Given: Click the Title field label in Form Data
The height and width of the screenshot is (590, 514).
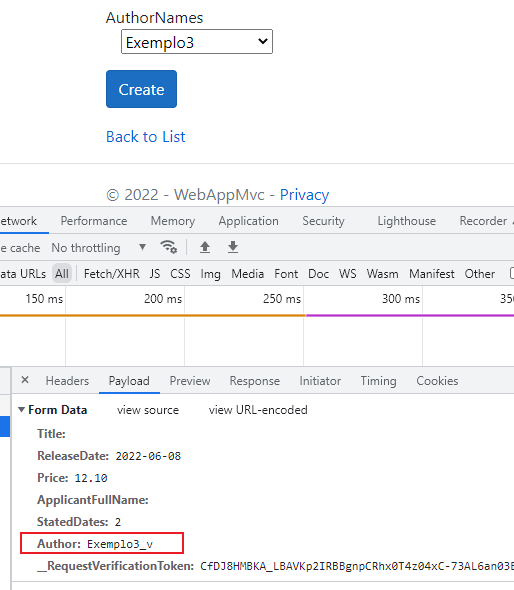Looking at the screenshot, I should pos(52,434).
